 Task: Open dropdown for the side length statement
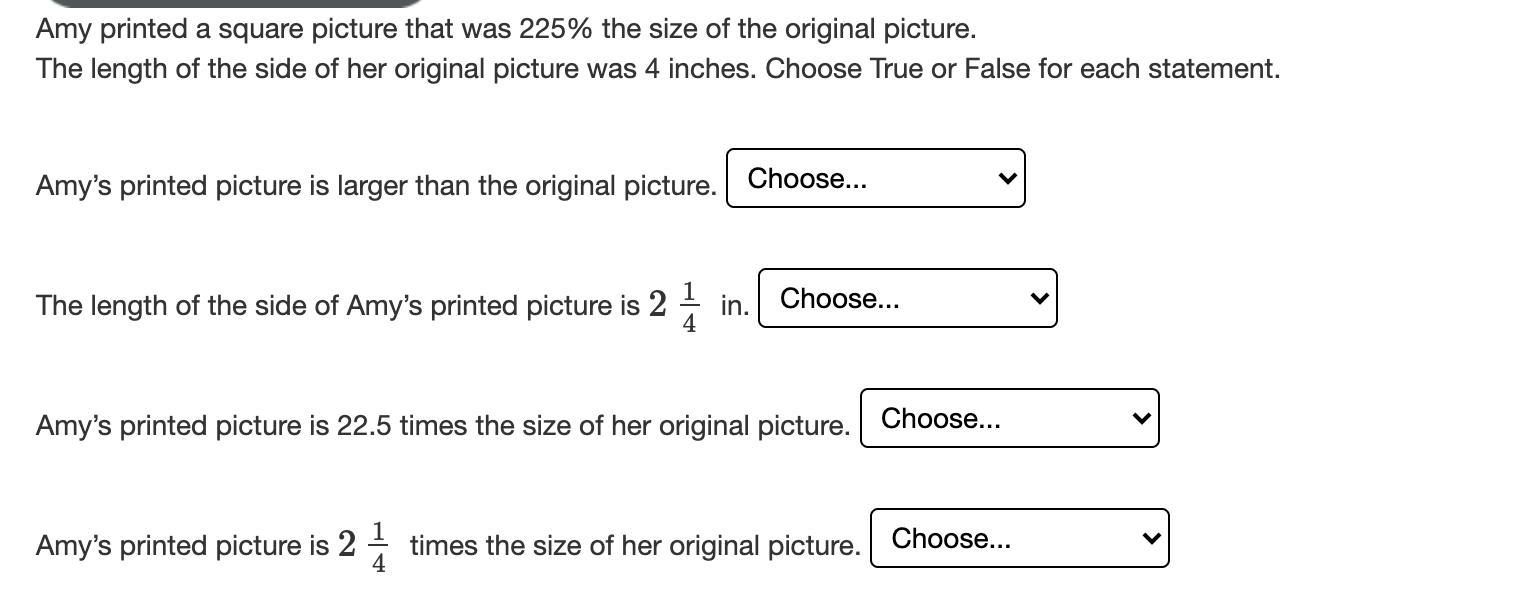tap(907, 298)
